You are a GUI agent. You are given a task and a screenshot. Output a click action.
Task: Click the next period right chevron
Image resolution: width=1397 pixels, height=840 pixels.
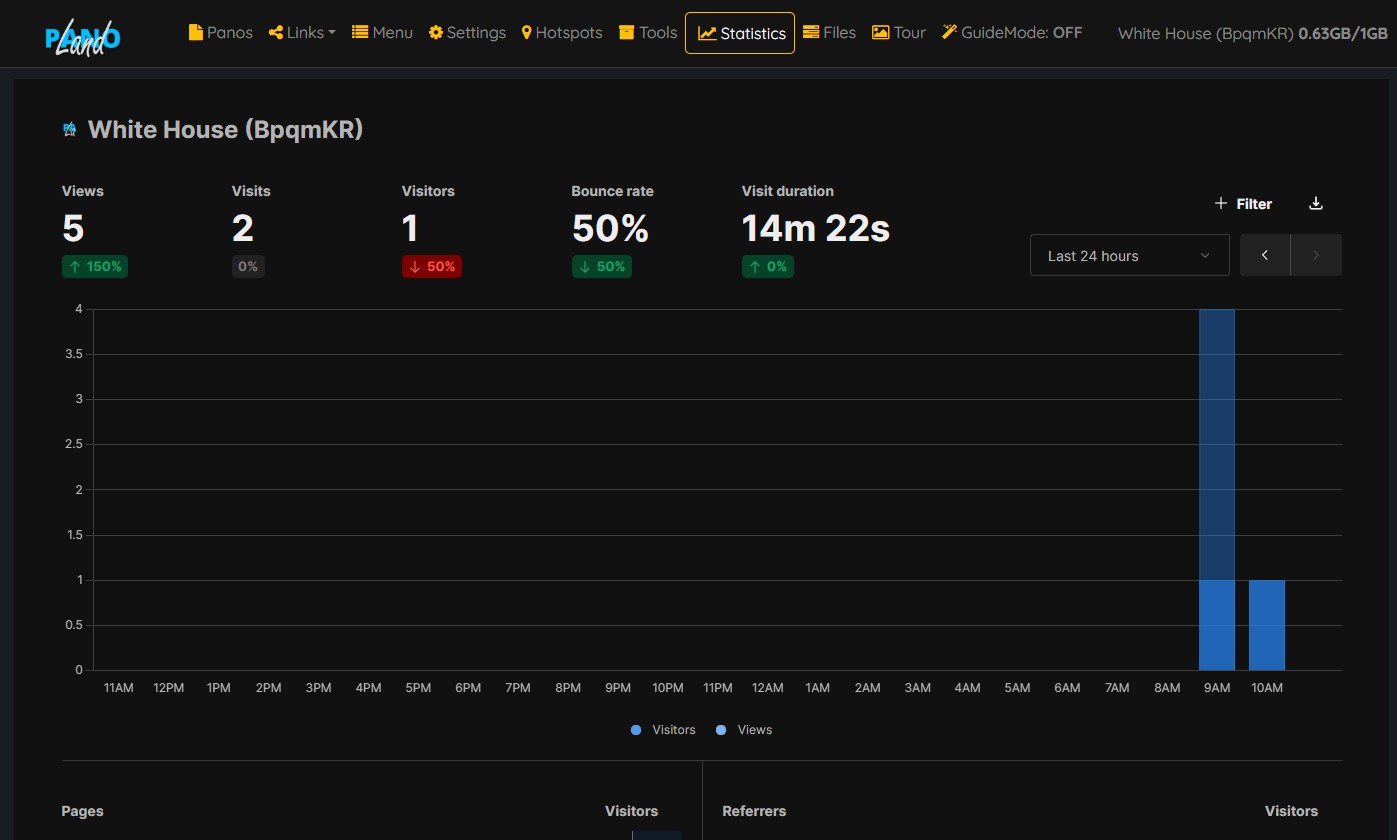click(1316, 255)
